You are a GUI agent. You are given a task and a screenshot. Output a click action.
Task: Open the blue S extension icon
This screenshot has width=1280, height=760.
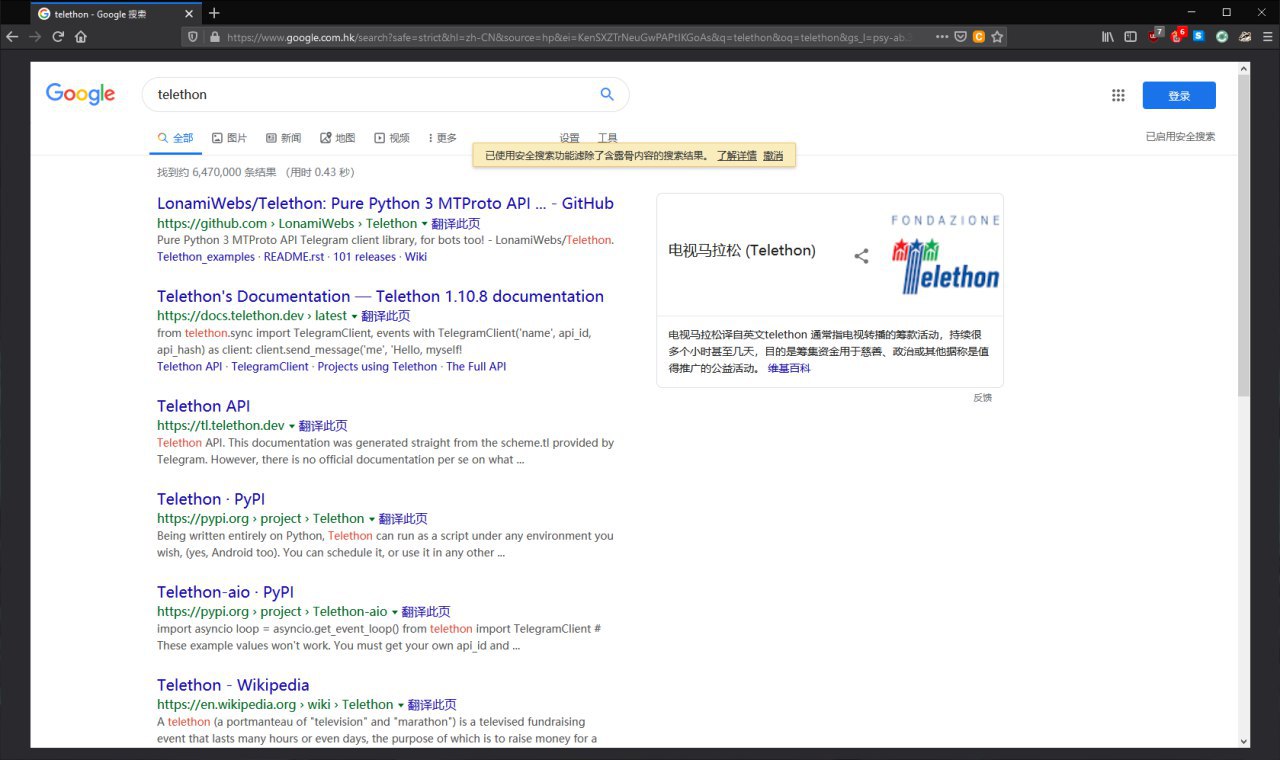pos(1199,36)
